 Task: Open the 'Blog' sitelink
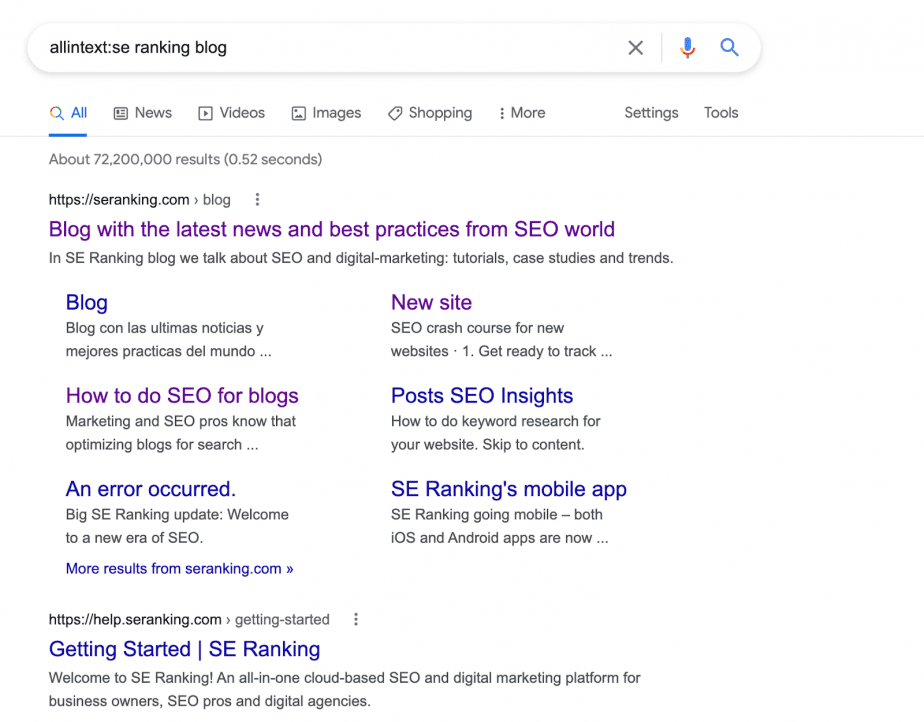point(87,302)
